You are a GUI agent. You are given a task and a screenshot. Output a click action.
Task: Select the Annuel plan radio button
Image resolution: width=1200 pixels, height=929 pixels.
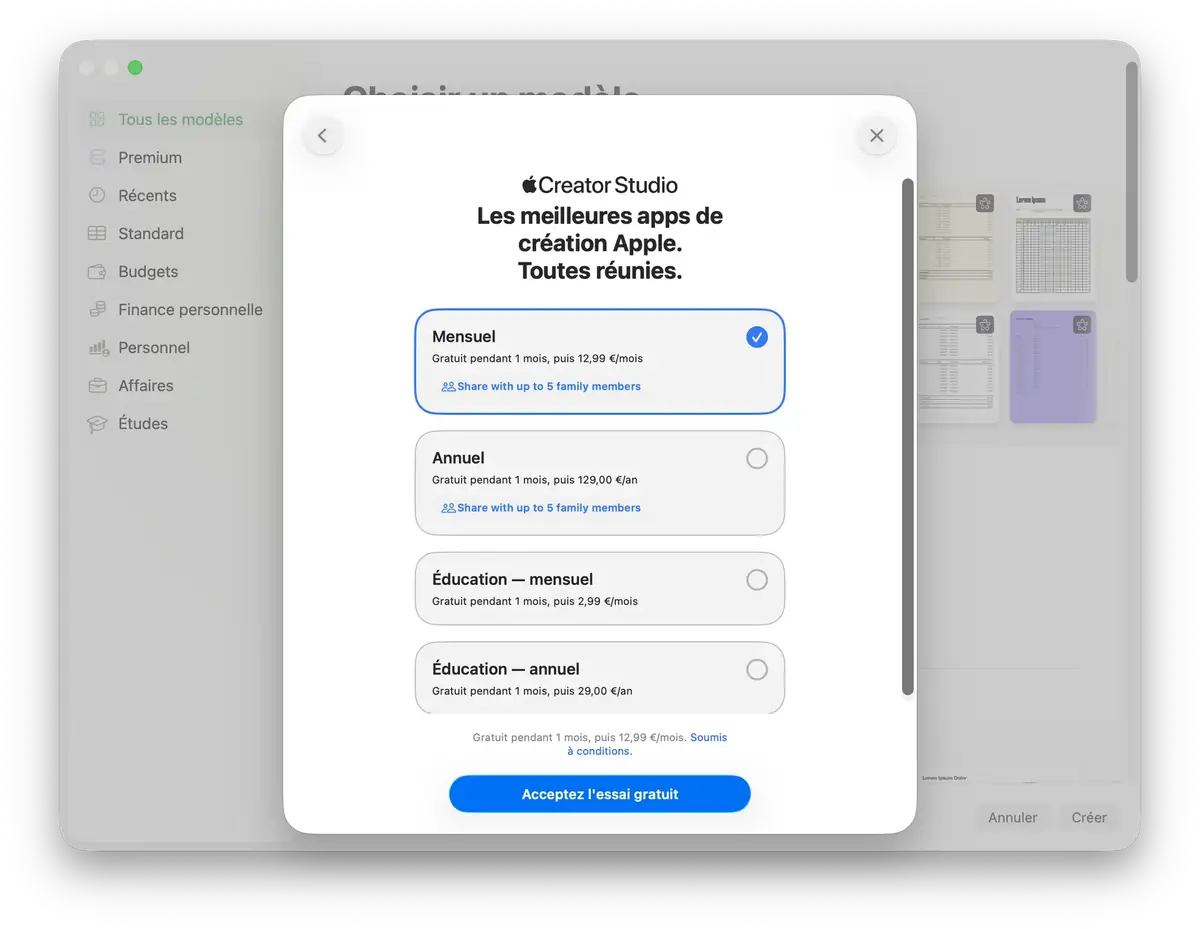[757, 458]
